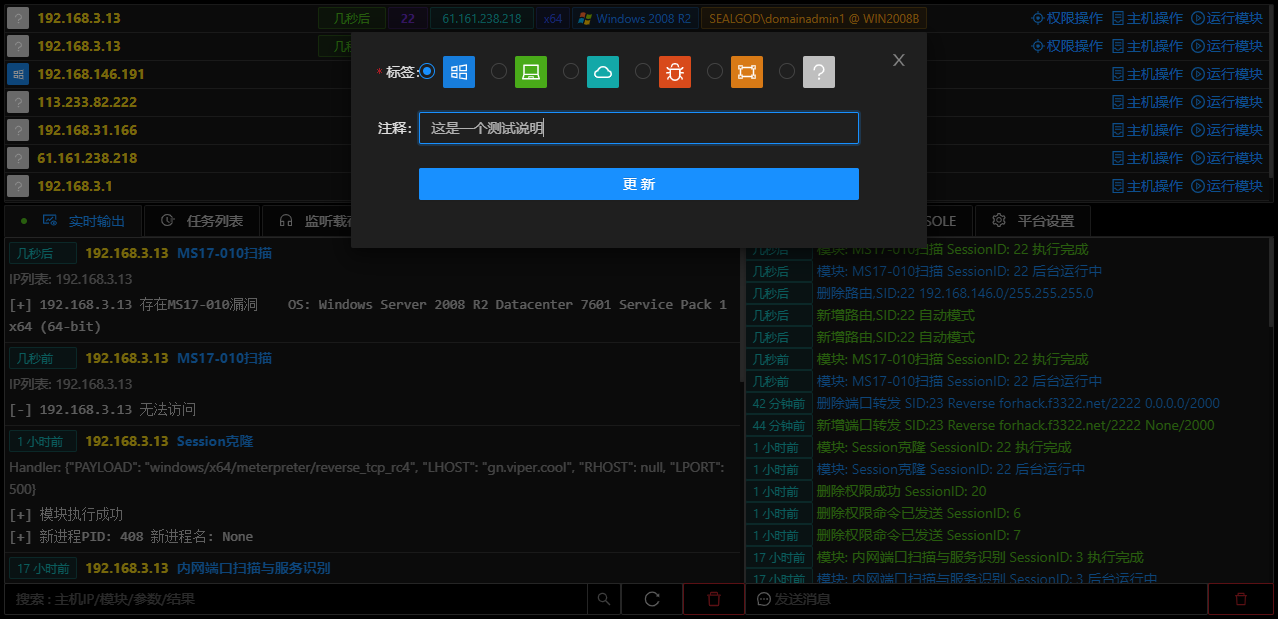Select radio button beside laptop tag
This screenshot has width=1278, height=619.
pyautogui.click(x=499, y=71)
